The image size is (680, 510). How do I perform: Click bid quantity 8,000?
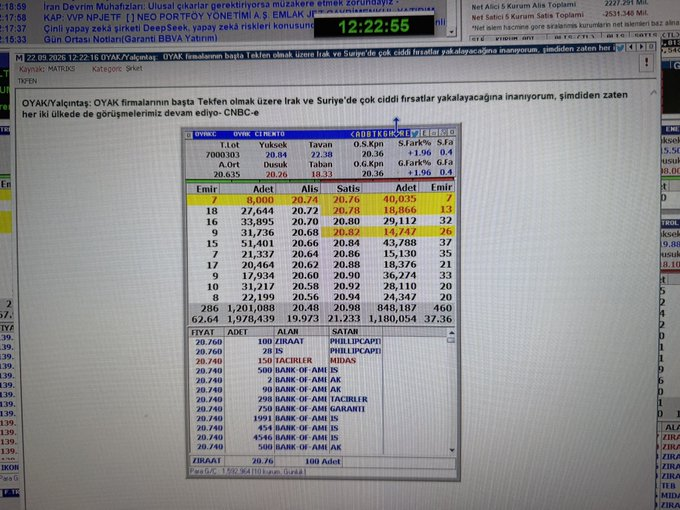(x=260, y=200)
